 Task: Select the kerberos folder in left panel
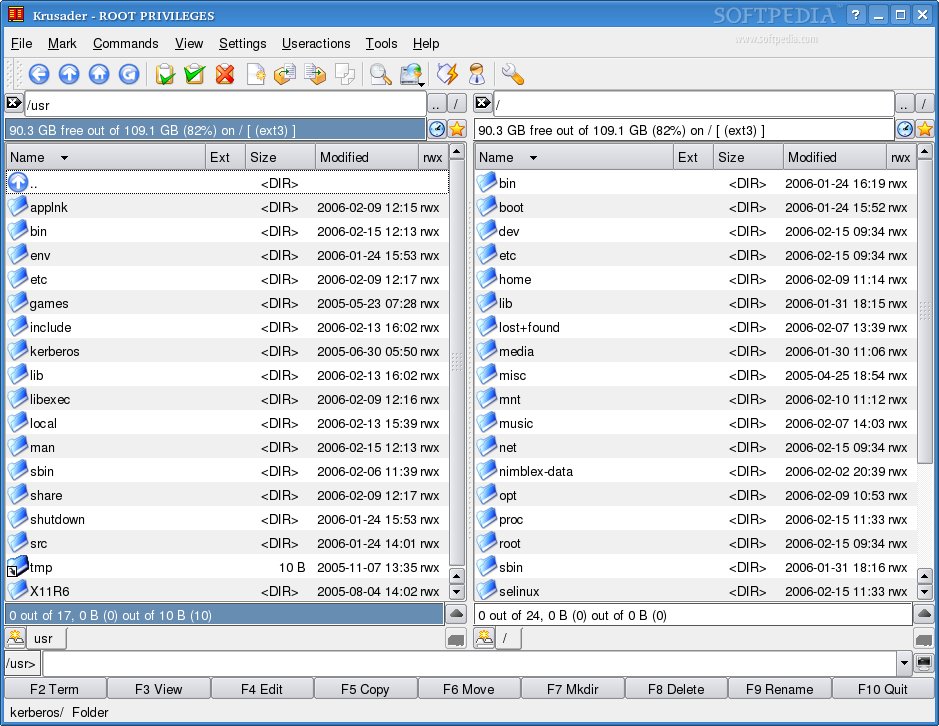click(54, 351)
